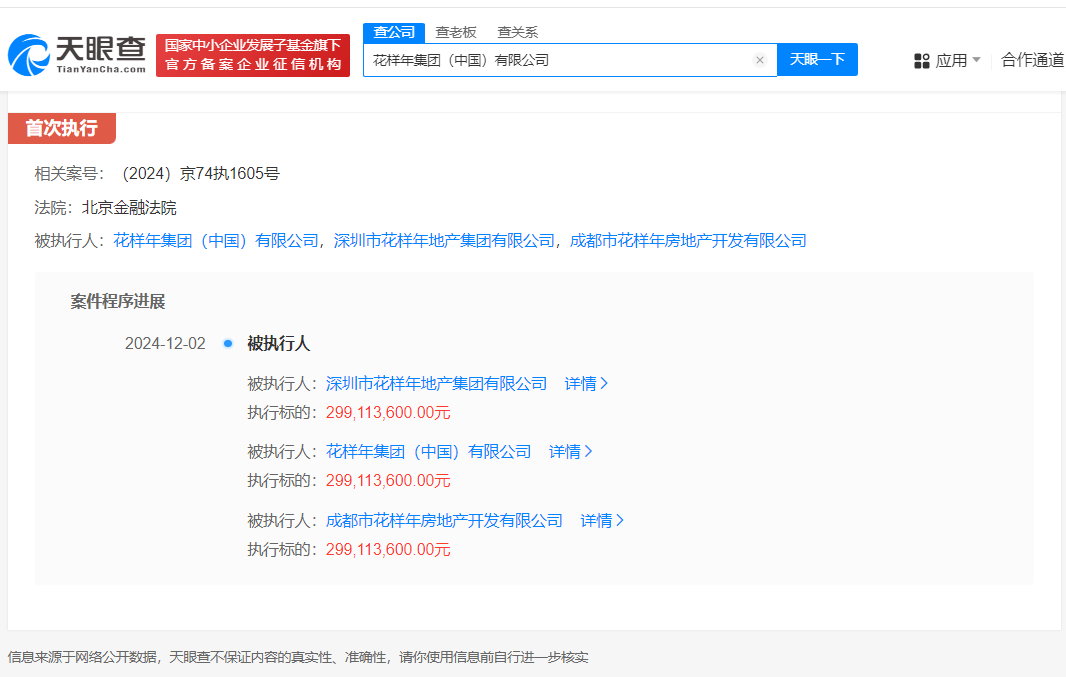Screen dimensions: 1066x677
Task: Open 深圳市花样年地产集团有限公司 link in case progress
Action: tap(436, 383)
